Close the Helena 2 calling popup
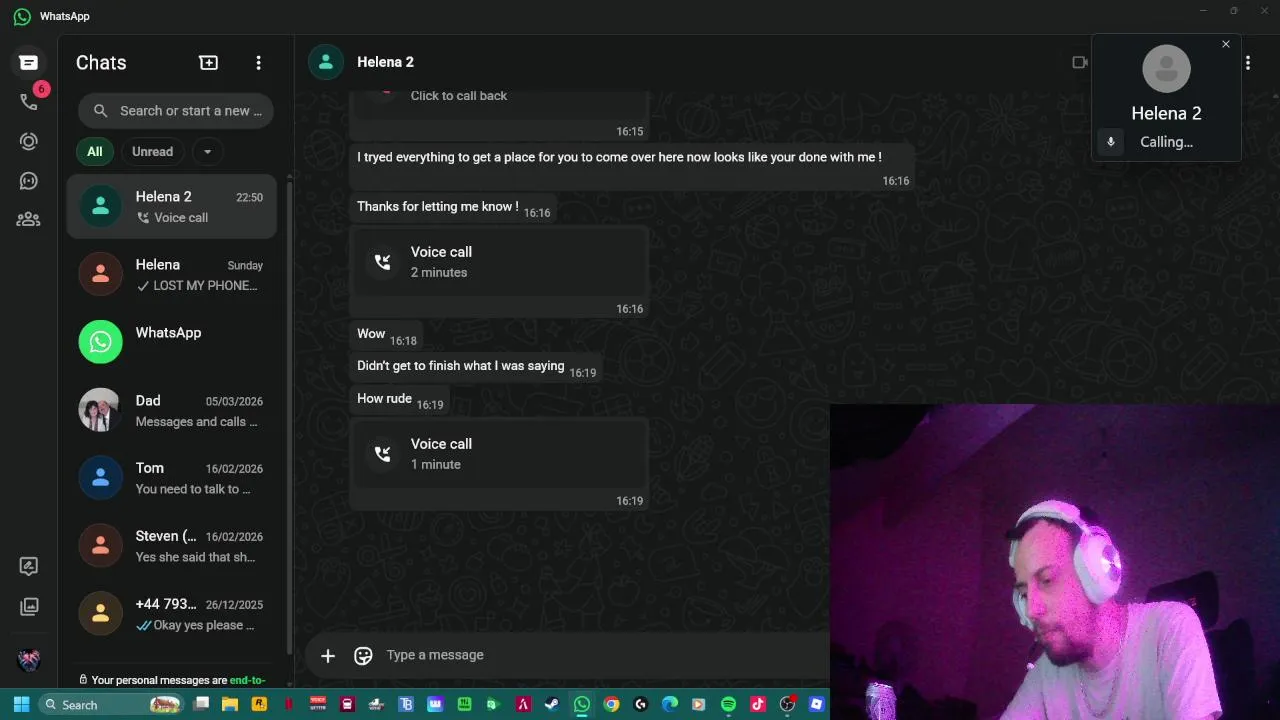Viewport: 1280px width, 720px height. click(1226, 44)
